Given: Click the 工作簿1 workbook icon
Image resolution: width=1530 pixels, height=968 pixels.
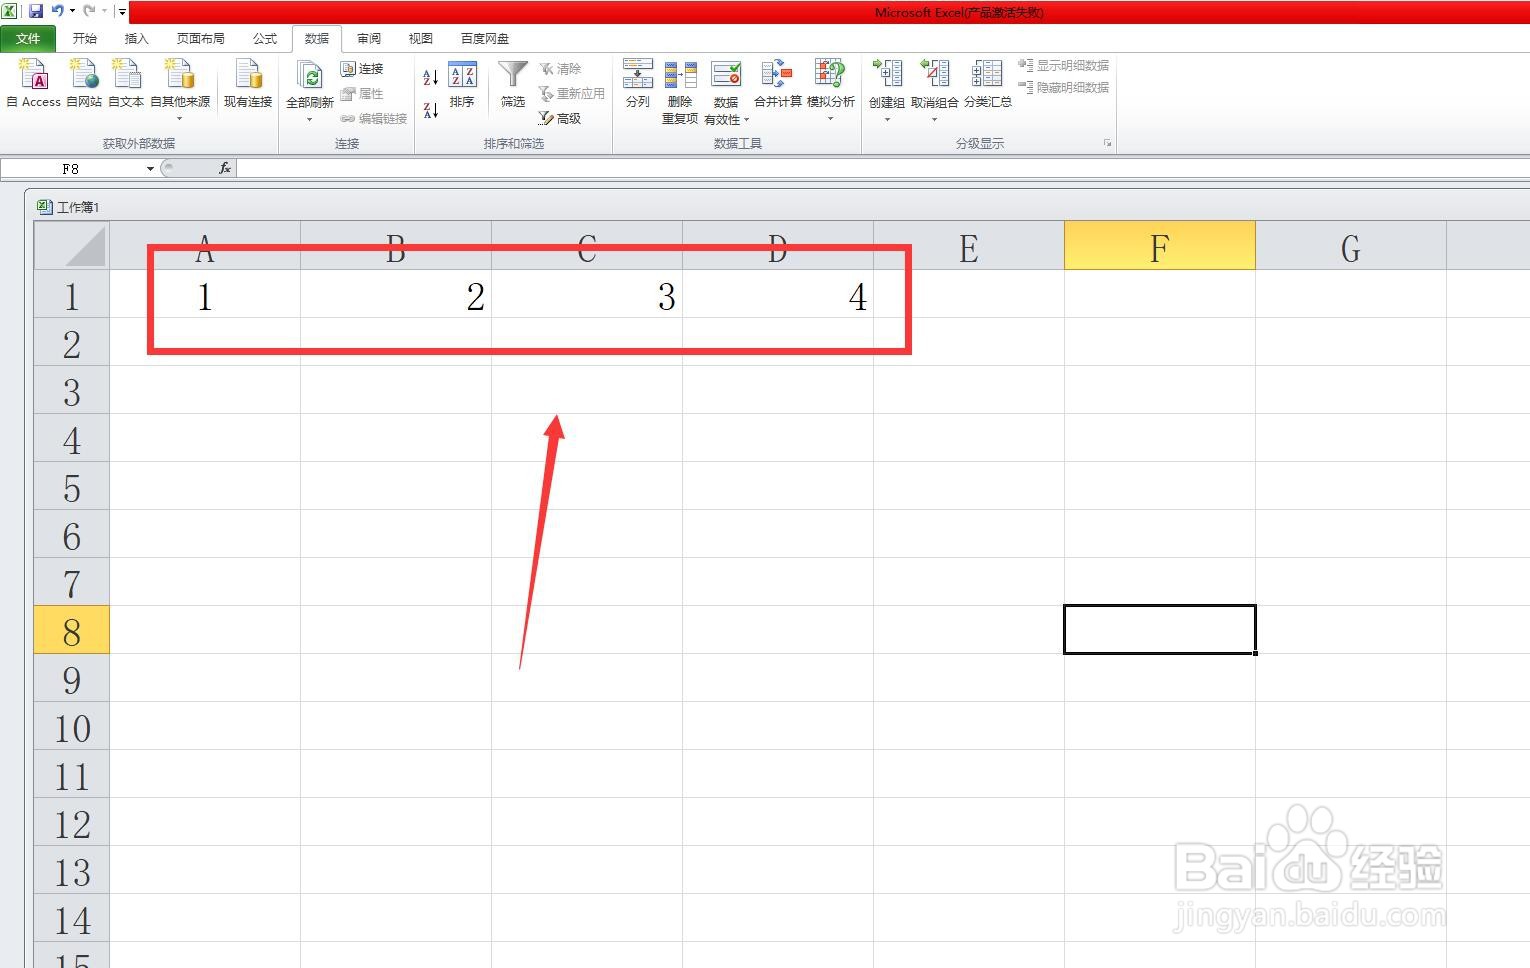Looking at the screenshot, I should coord(44,207).
